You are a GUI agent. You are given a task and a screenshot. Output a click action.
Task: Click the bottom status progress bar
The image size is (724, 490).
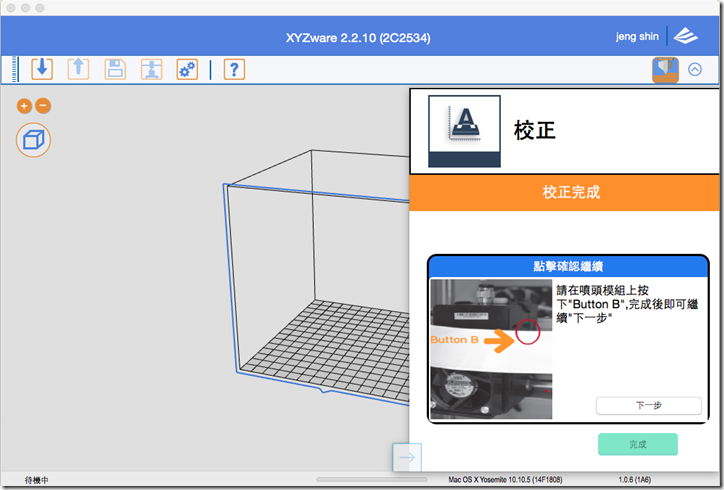tap(372, 479)
